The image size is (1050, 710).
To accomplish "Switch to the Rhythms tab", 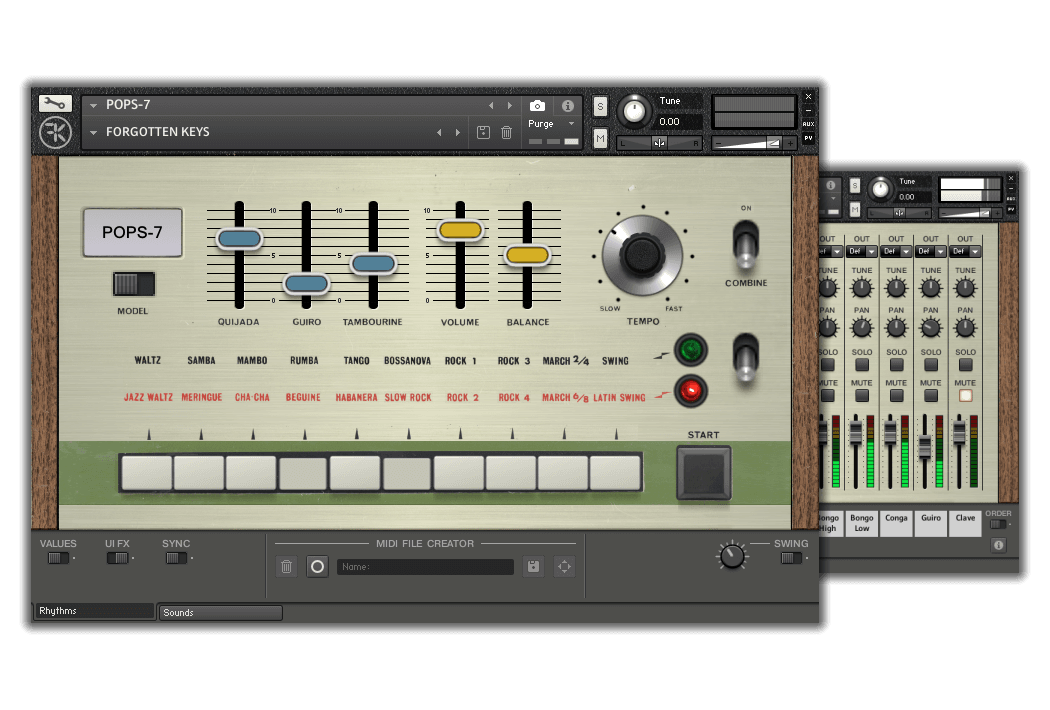I will tap(94, 611).
